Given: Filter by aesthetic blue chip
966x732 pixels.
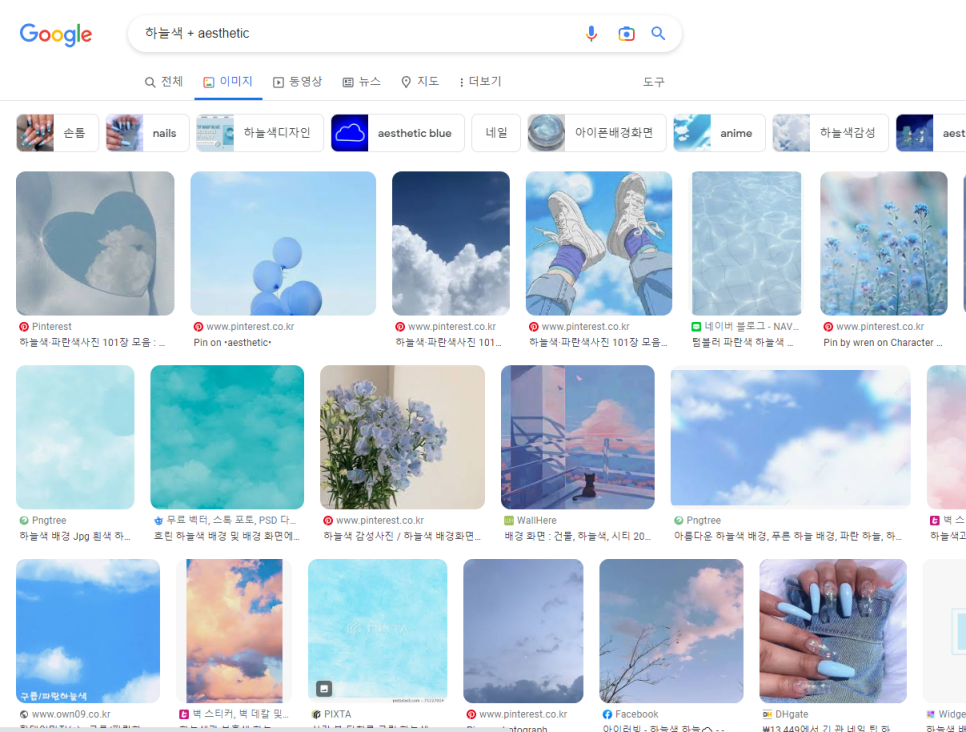Looking at the screenshot, I should click(397, 133).
